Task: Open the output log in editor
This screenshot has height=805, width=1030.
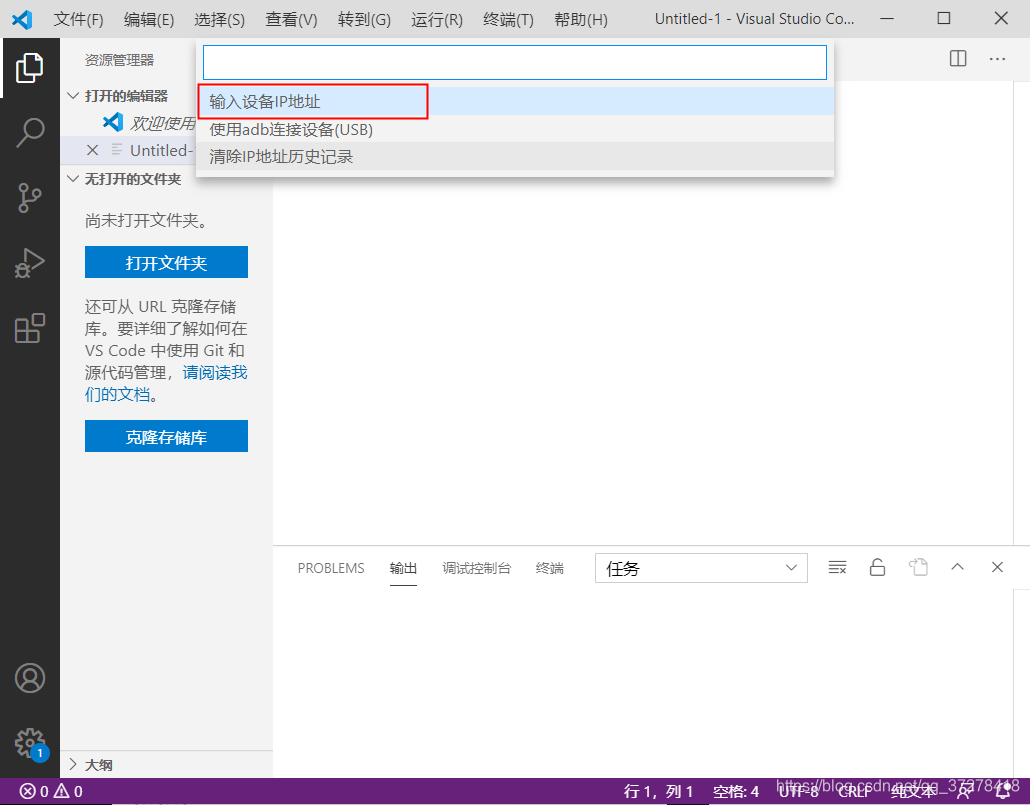Action: 918,567
